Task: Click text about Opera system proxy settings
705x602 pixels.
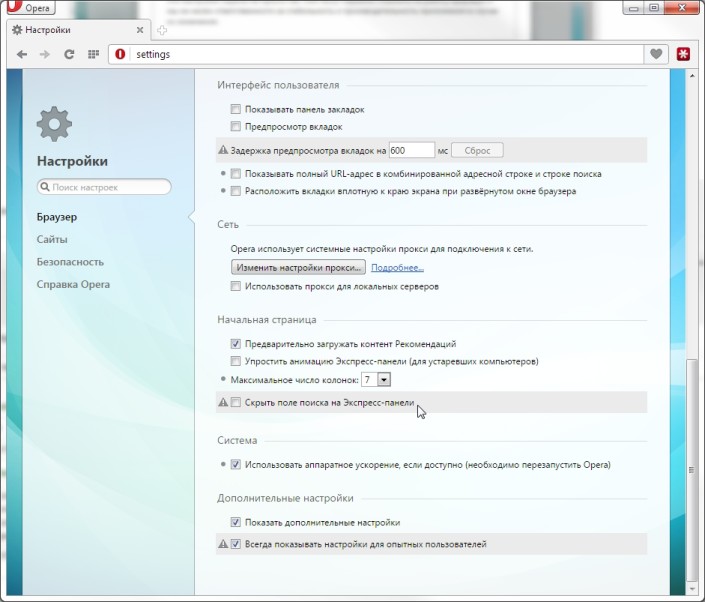Action: (382, 249)
